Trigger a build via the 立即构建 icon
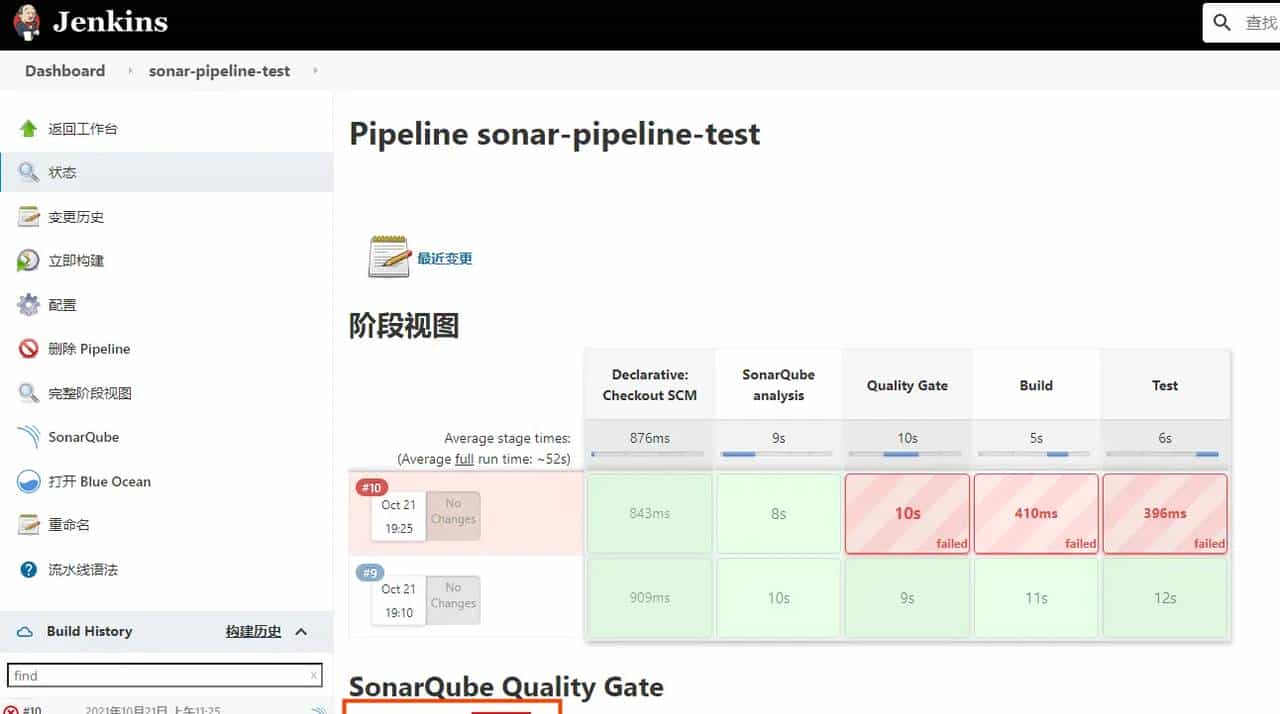 coord(28,260)
